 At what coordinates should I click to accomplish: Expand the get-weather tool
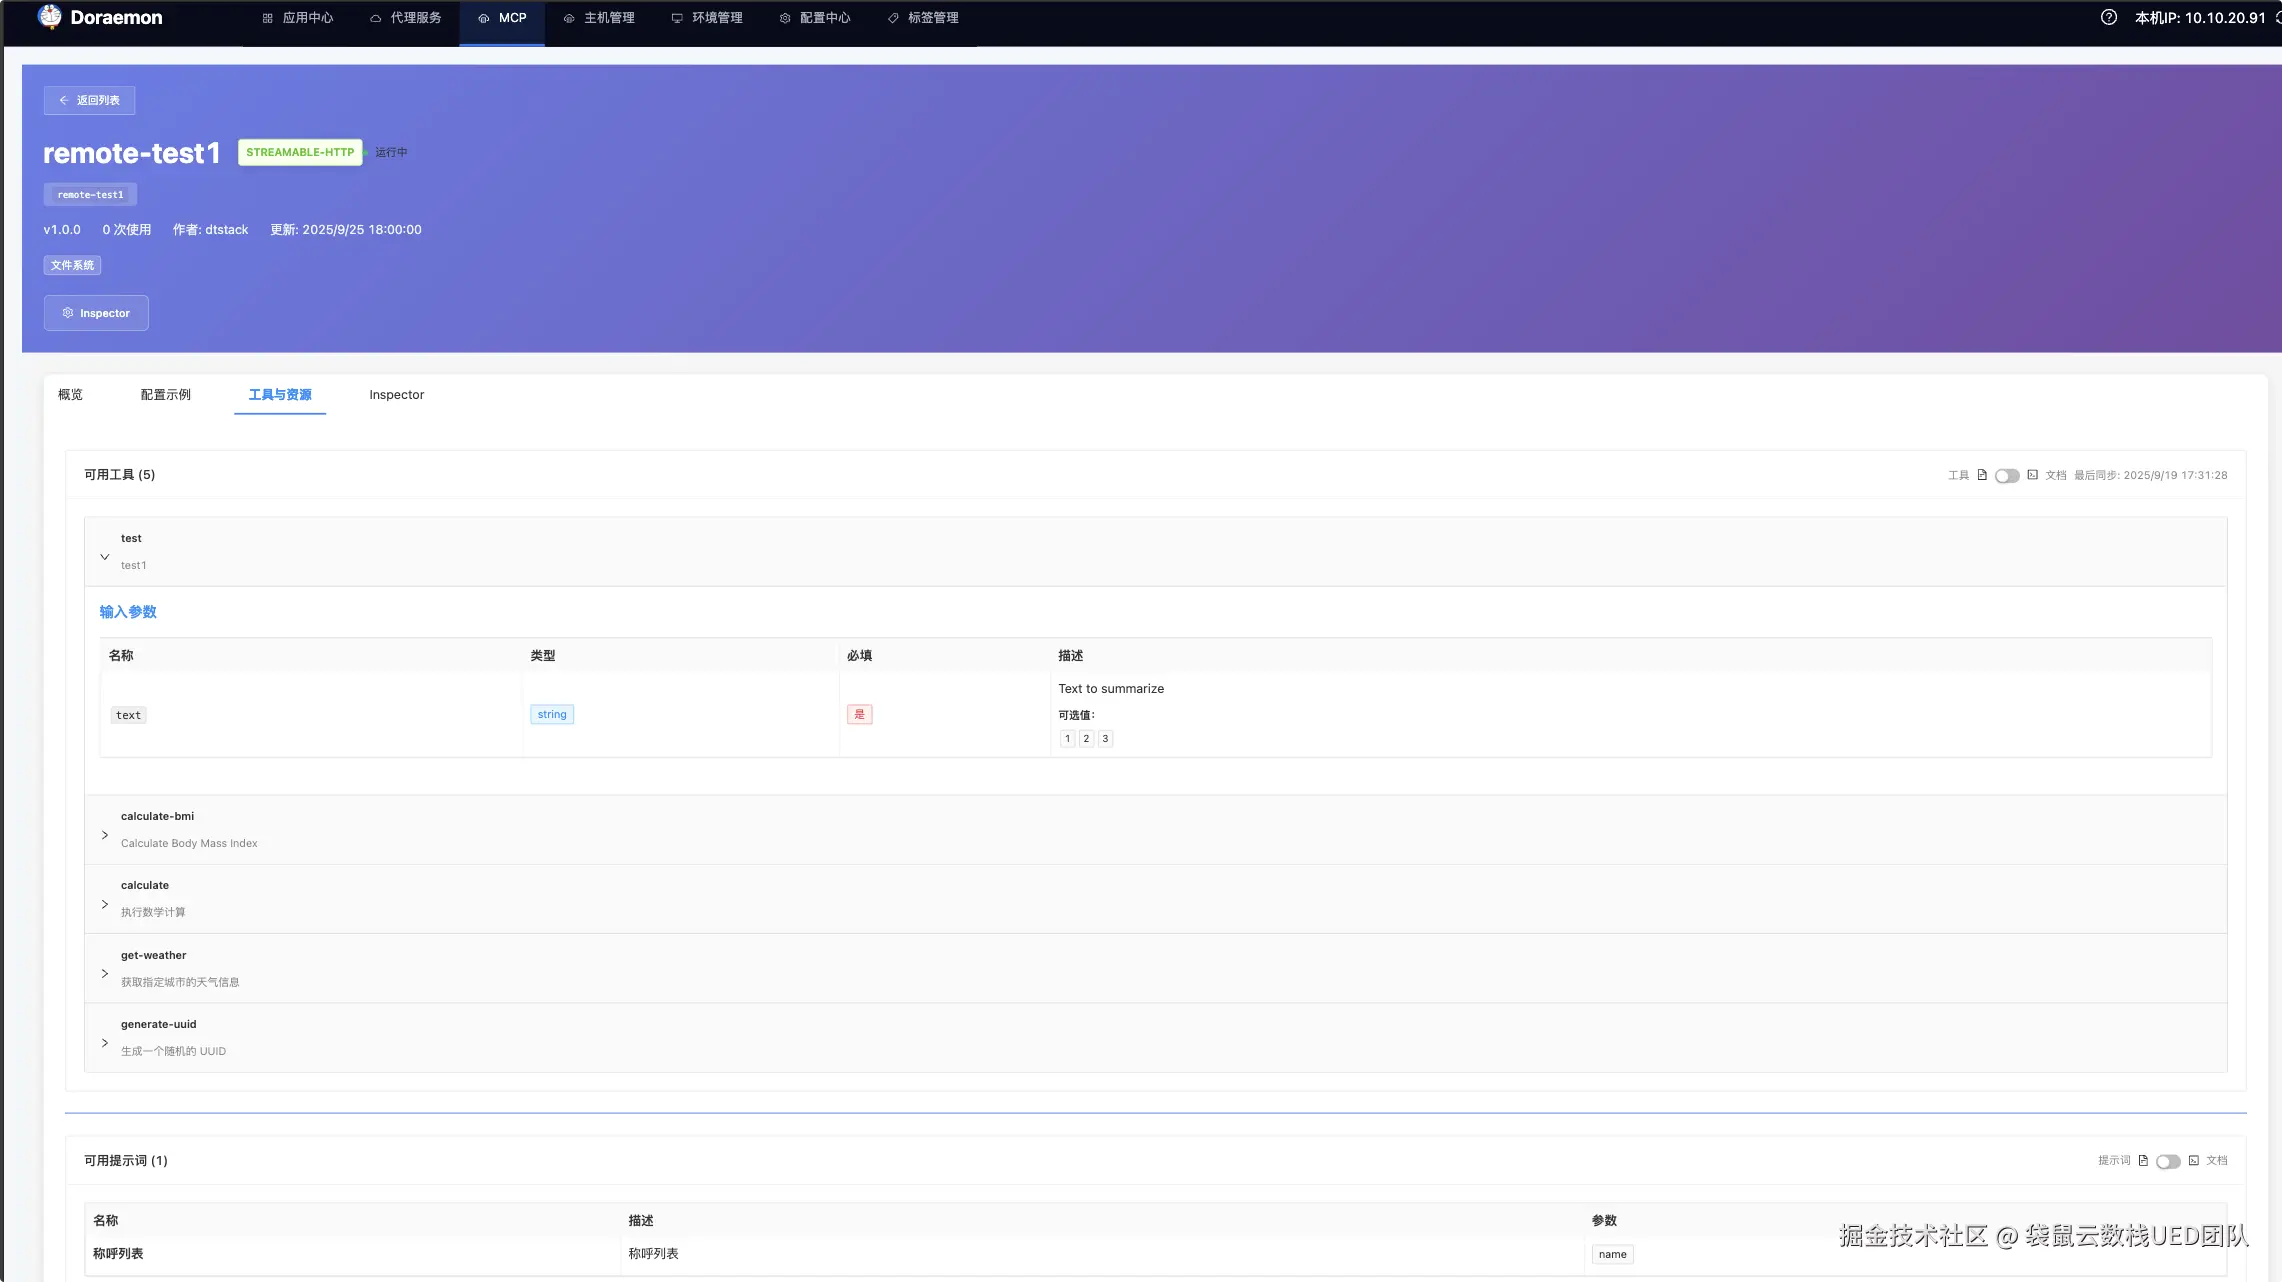[x=105, y=973]
